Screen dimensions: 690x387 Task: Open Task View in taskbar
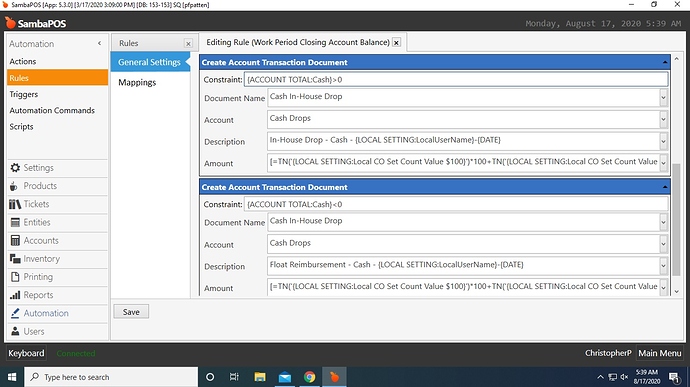pos(234,377)
